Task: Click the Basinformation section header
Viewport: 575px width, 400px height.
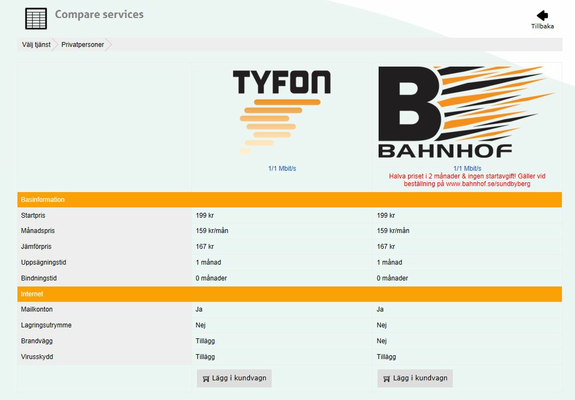Action: click(289, 199)
